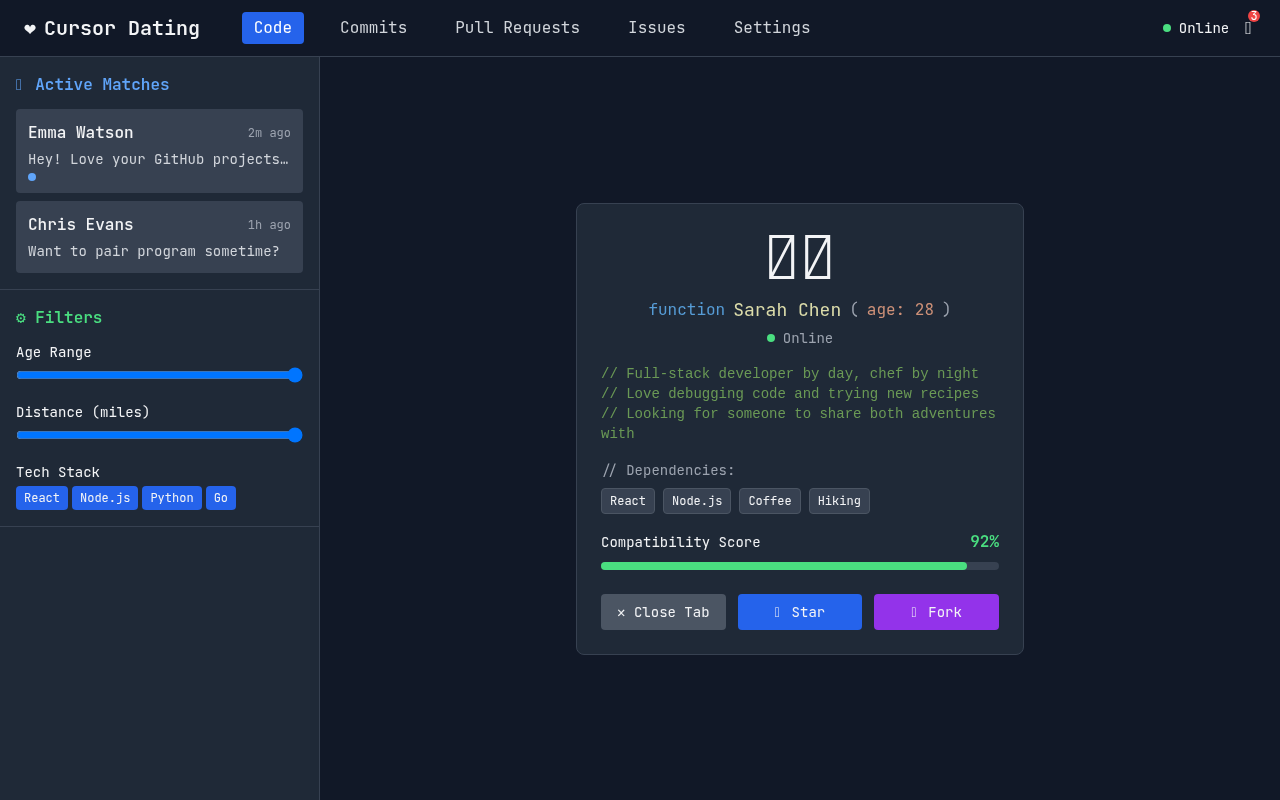The height and width of the screenshot is (800, 1280).
Task: Adjust the Distance (miles) slider
Action: [x=159, y=435]
